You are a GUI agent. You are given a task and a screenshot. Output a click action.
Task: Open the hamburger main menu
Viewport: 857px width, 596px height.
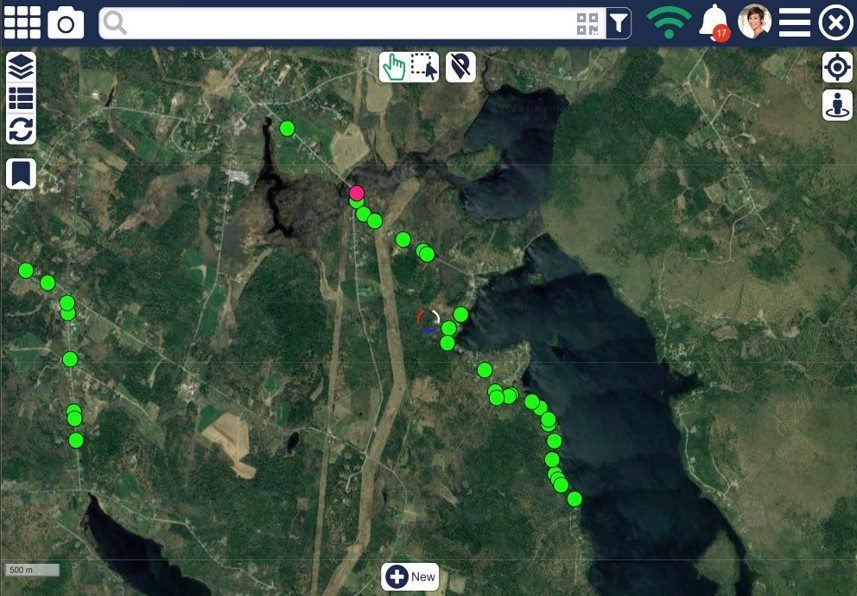794,23
